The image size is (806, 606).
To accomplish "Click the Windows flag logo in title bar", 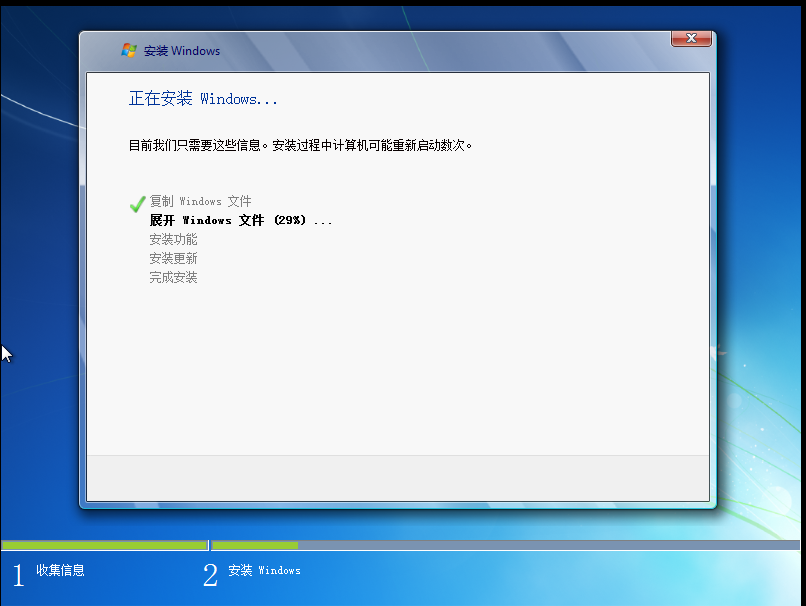I will click(x=129, y=50).
